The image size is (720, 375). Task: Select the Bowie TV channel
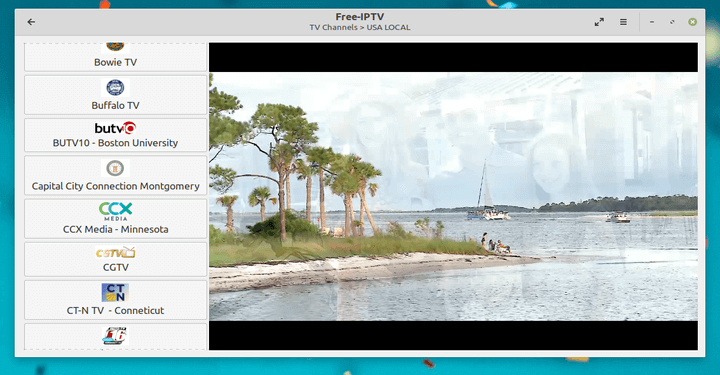point(115,57)
